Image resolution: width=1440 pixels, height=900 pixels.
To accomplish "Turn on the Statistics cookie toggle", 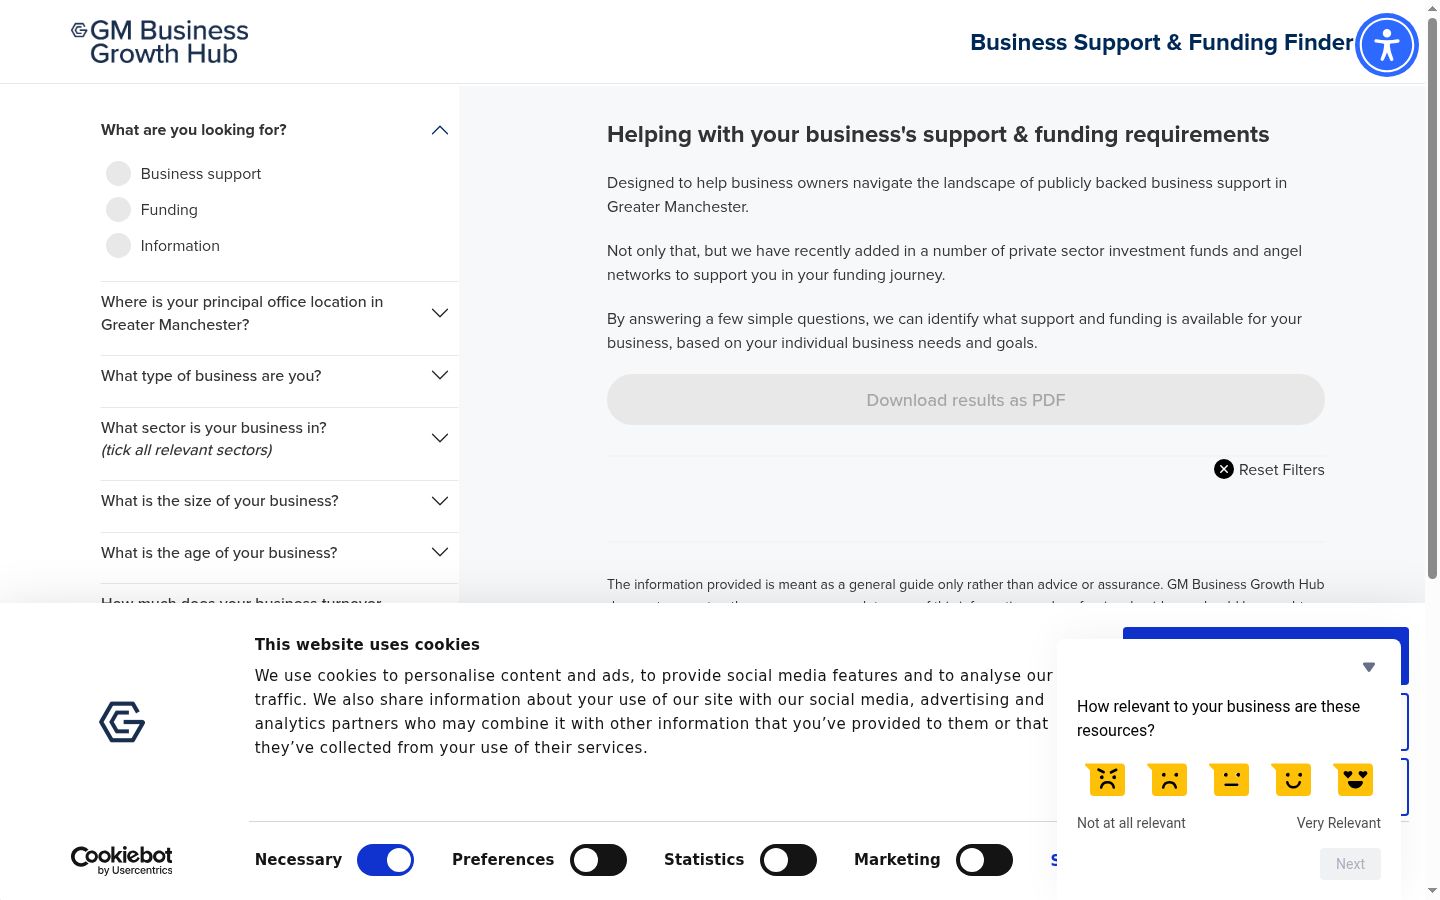I will [788, 860].
